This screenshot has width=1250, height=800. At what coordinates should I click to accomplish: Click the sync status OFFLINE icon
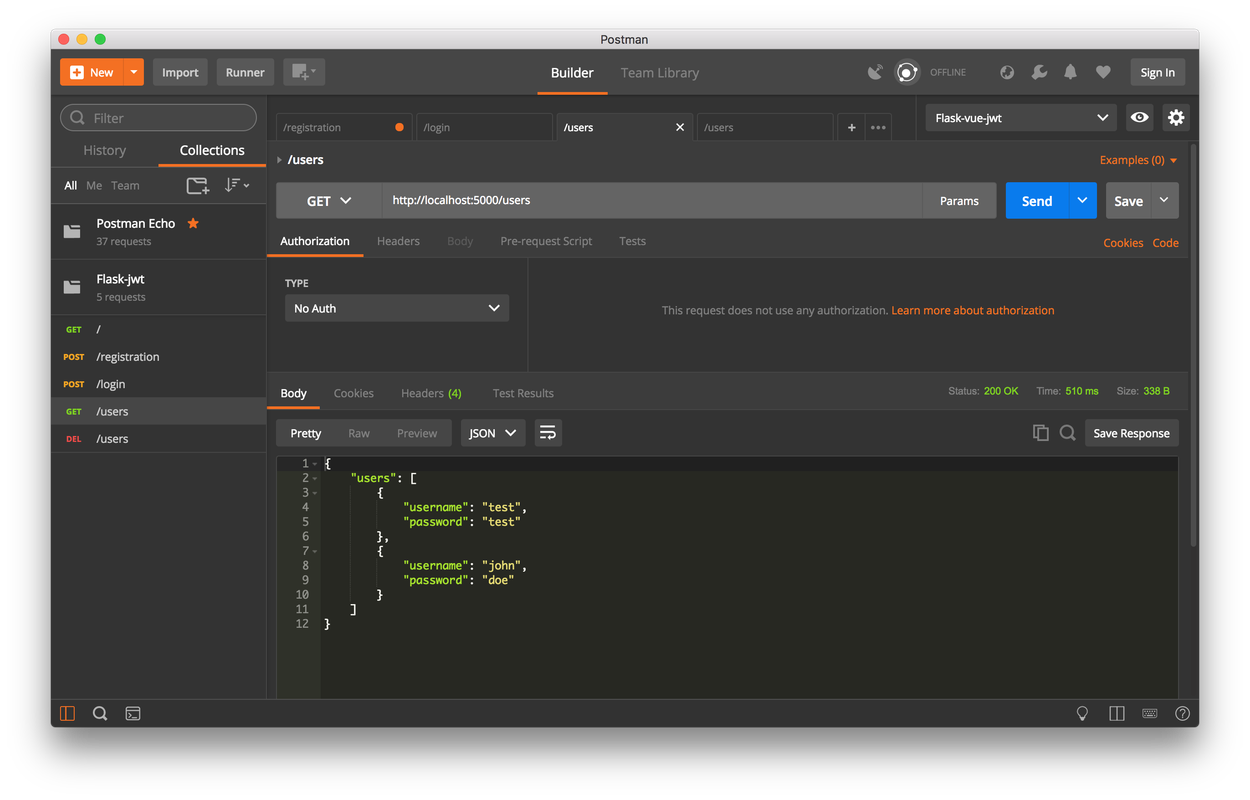[907, 72]
